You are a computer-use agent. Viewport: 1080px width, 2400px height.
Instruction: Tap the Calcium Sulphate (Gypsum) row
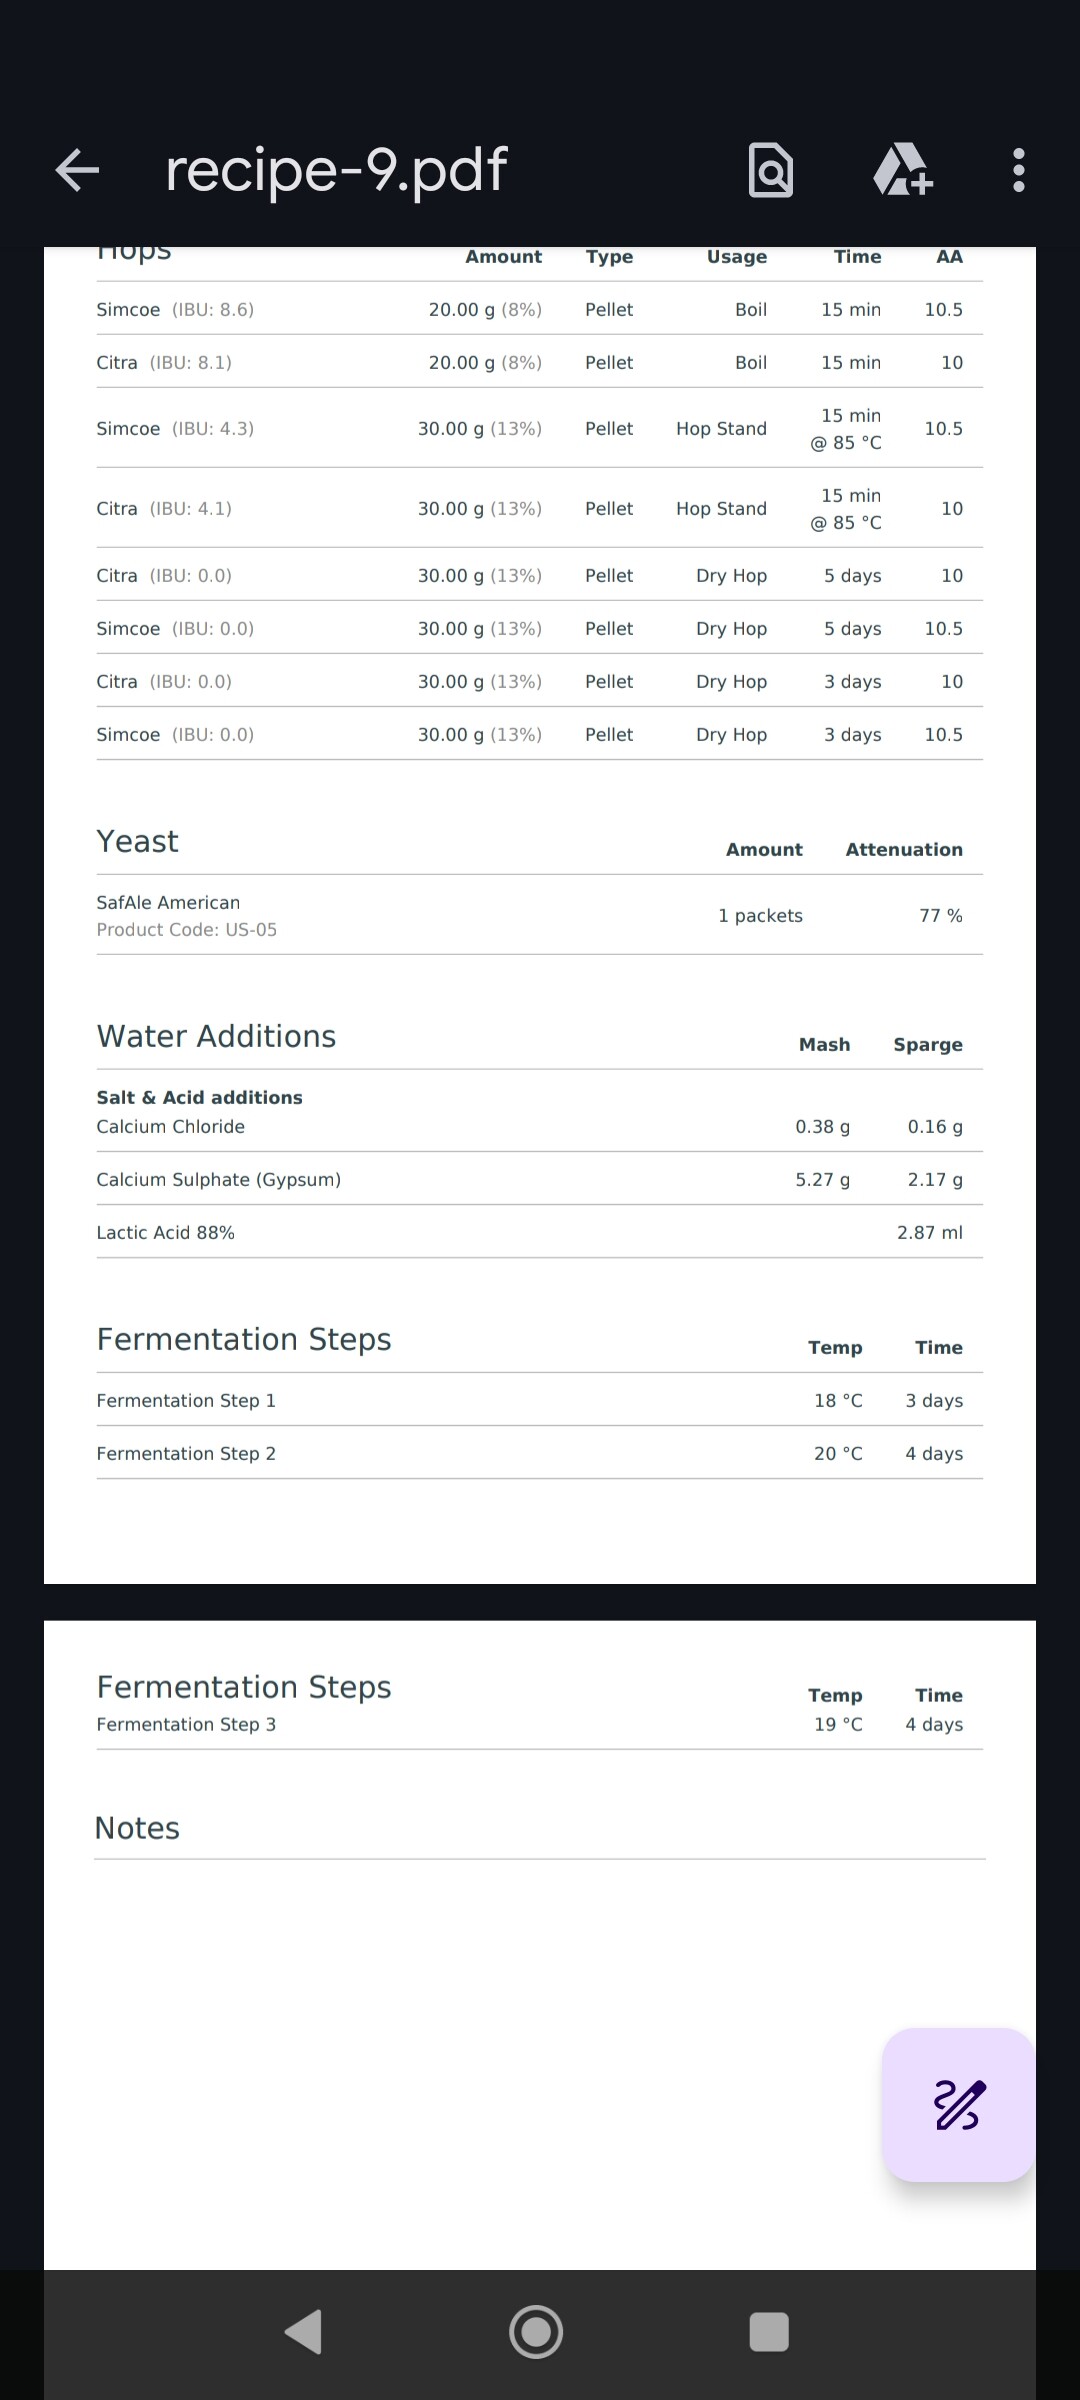point(540,1179)
